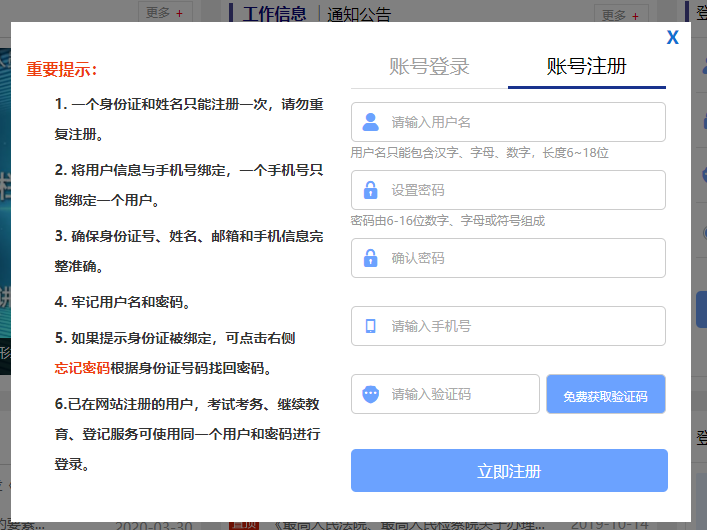Viewport: 707px width, 530px height.
Task: Focus the 确认密码 input field
Action: click(x=520, y=258)
